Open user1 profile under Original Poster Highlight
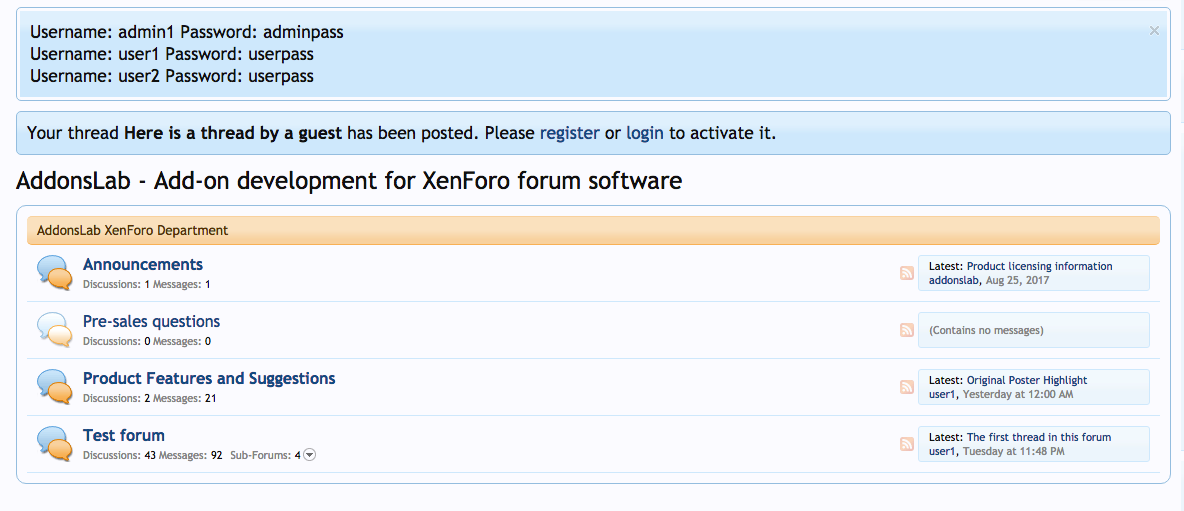The height and width of the screenshot is (511, 1184). [x=942, y=394]
